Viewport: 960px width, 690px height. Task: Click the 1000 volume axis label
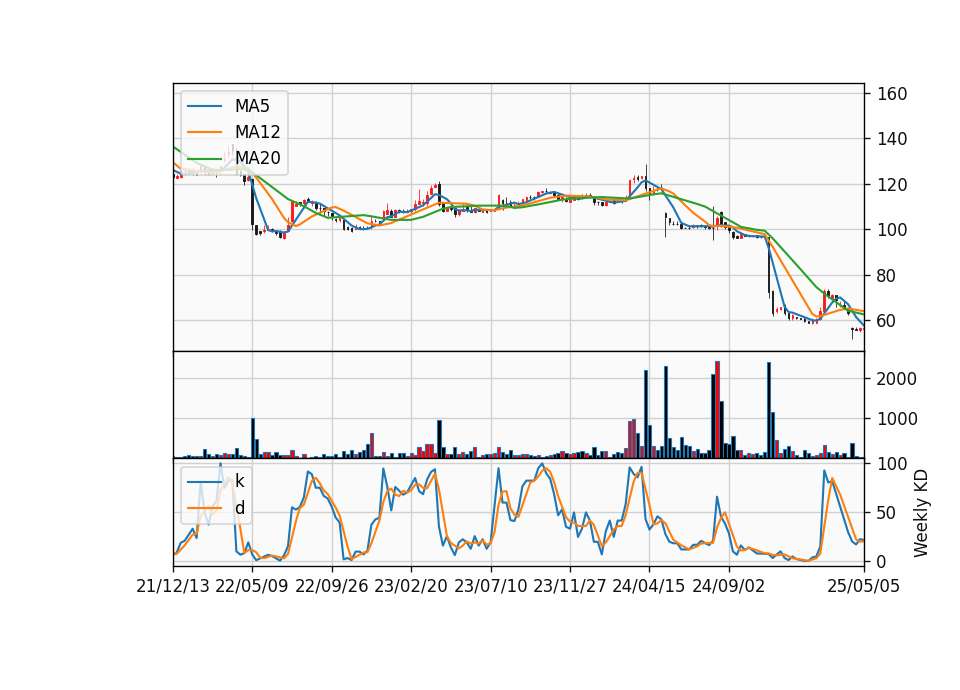897,419
